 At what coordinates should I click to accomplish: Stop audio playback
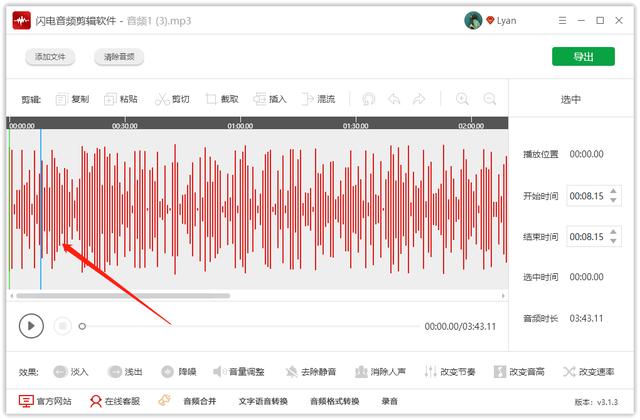62,326
